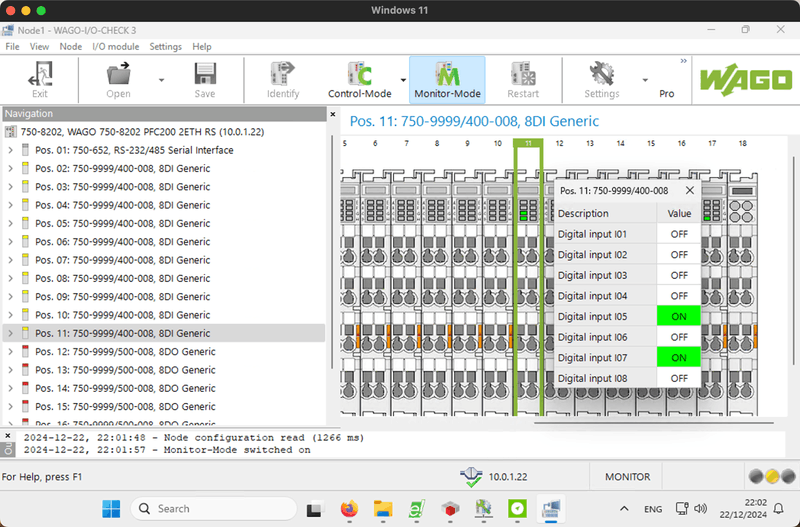The width and height of the screenshot is (800, 527).
Task: Close the log output panel
Action: (x=8, y=436)
